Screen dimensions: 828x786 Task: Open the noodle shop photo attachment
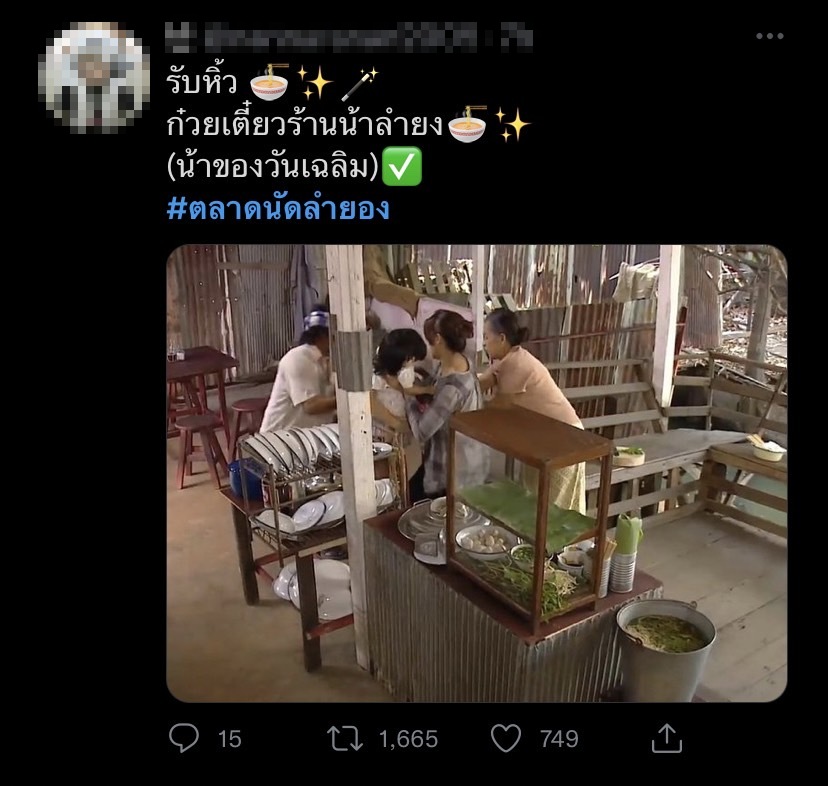tap(477, 473)
